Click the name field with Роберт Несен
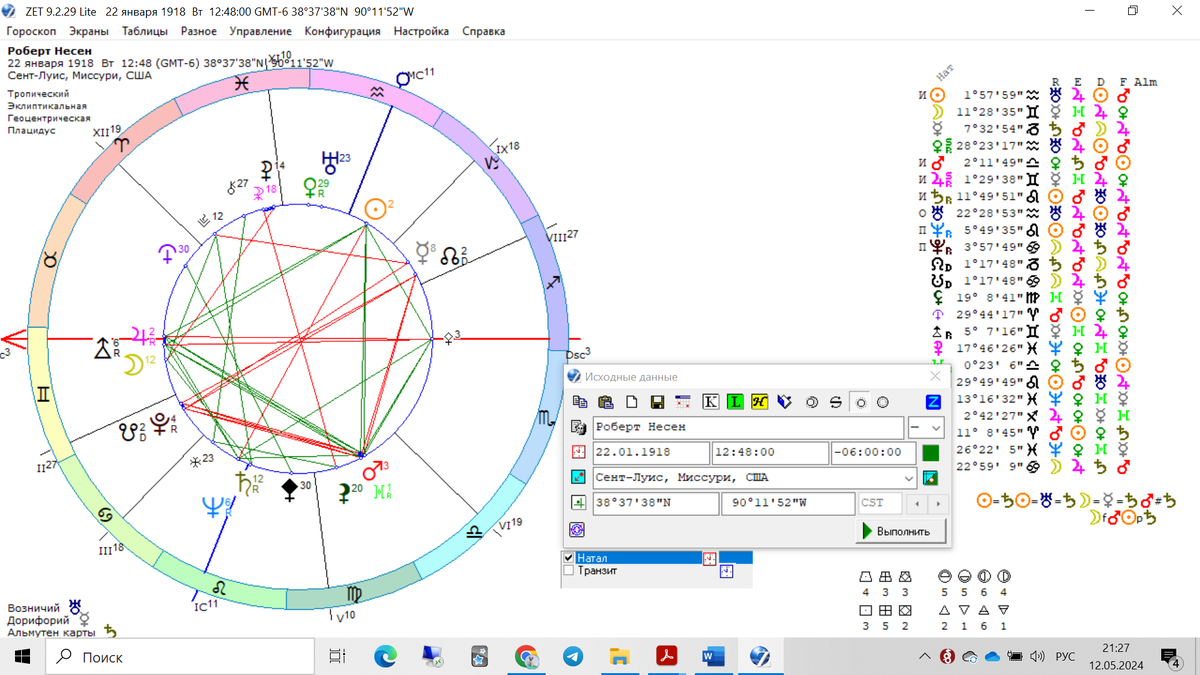1200x675 pixels. click(748, 427)
